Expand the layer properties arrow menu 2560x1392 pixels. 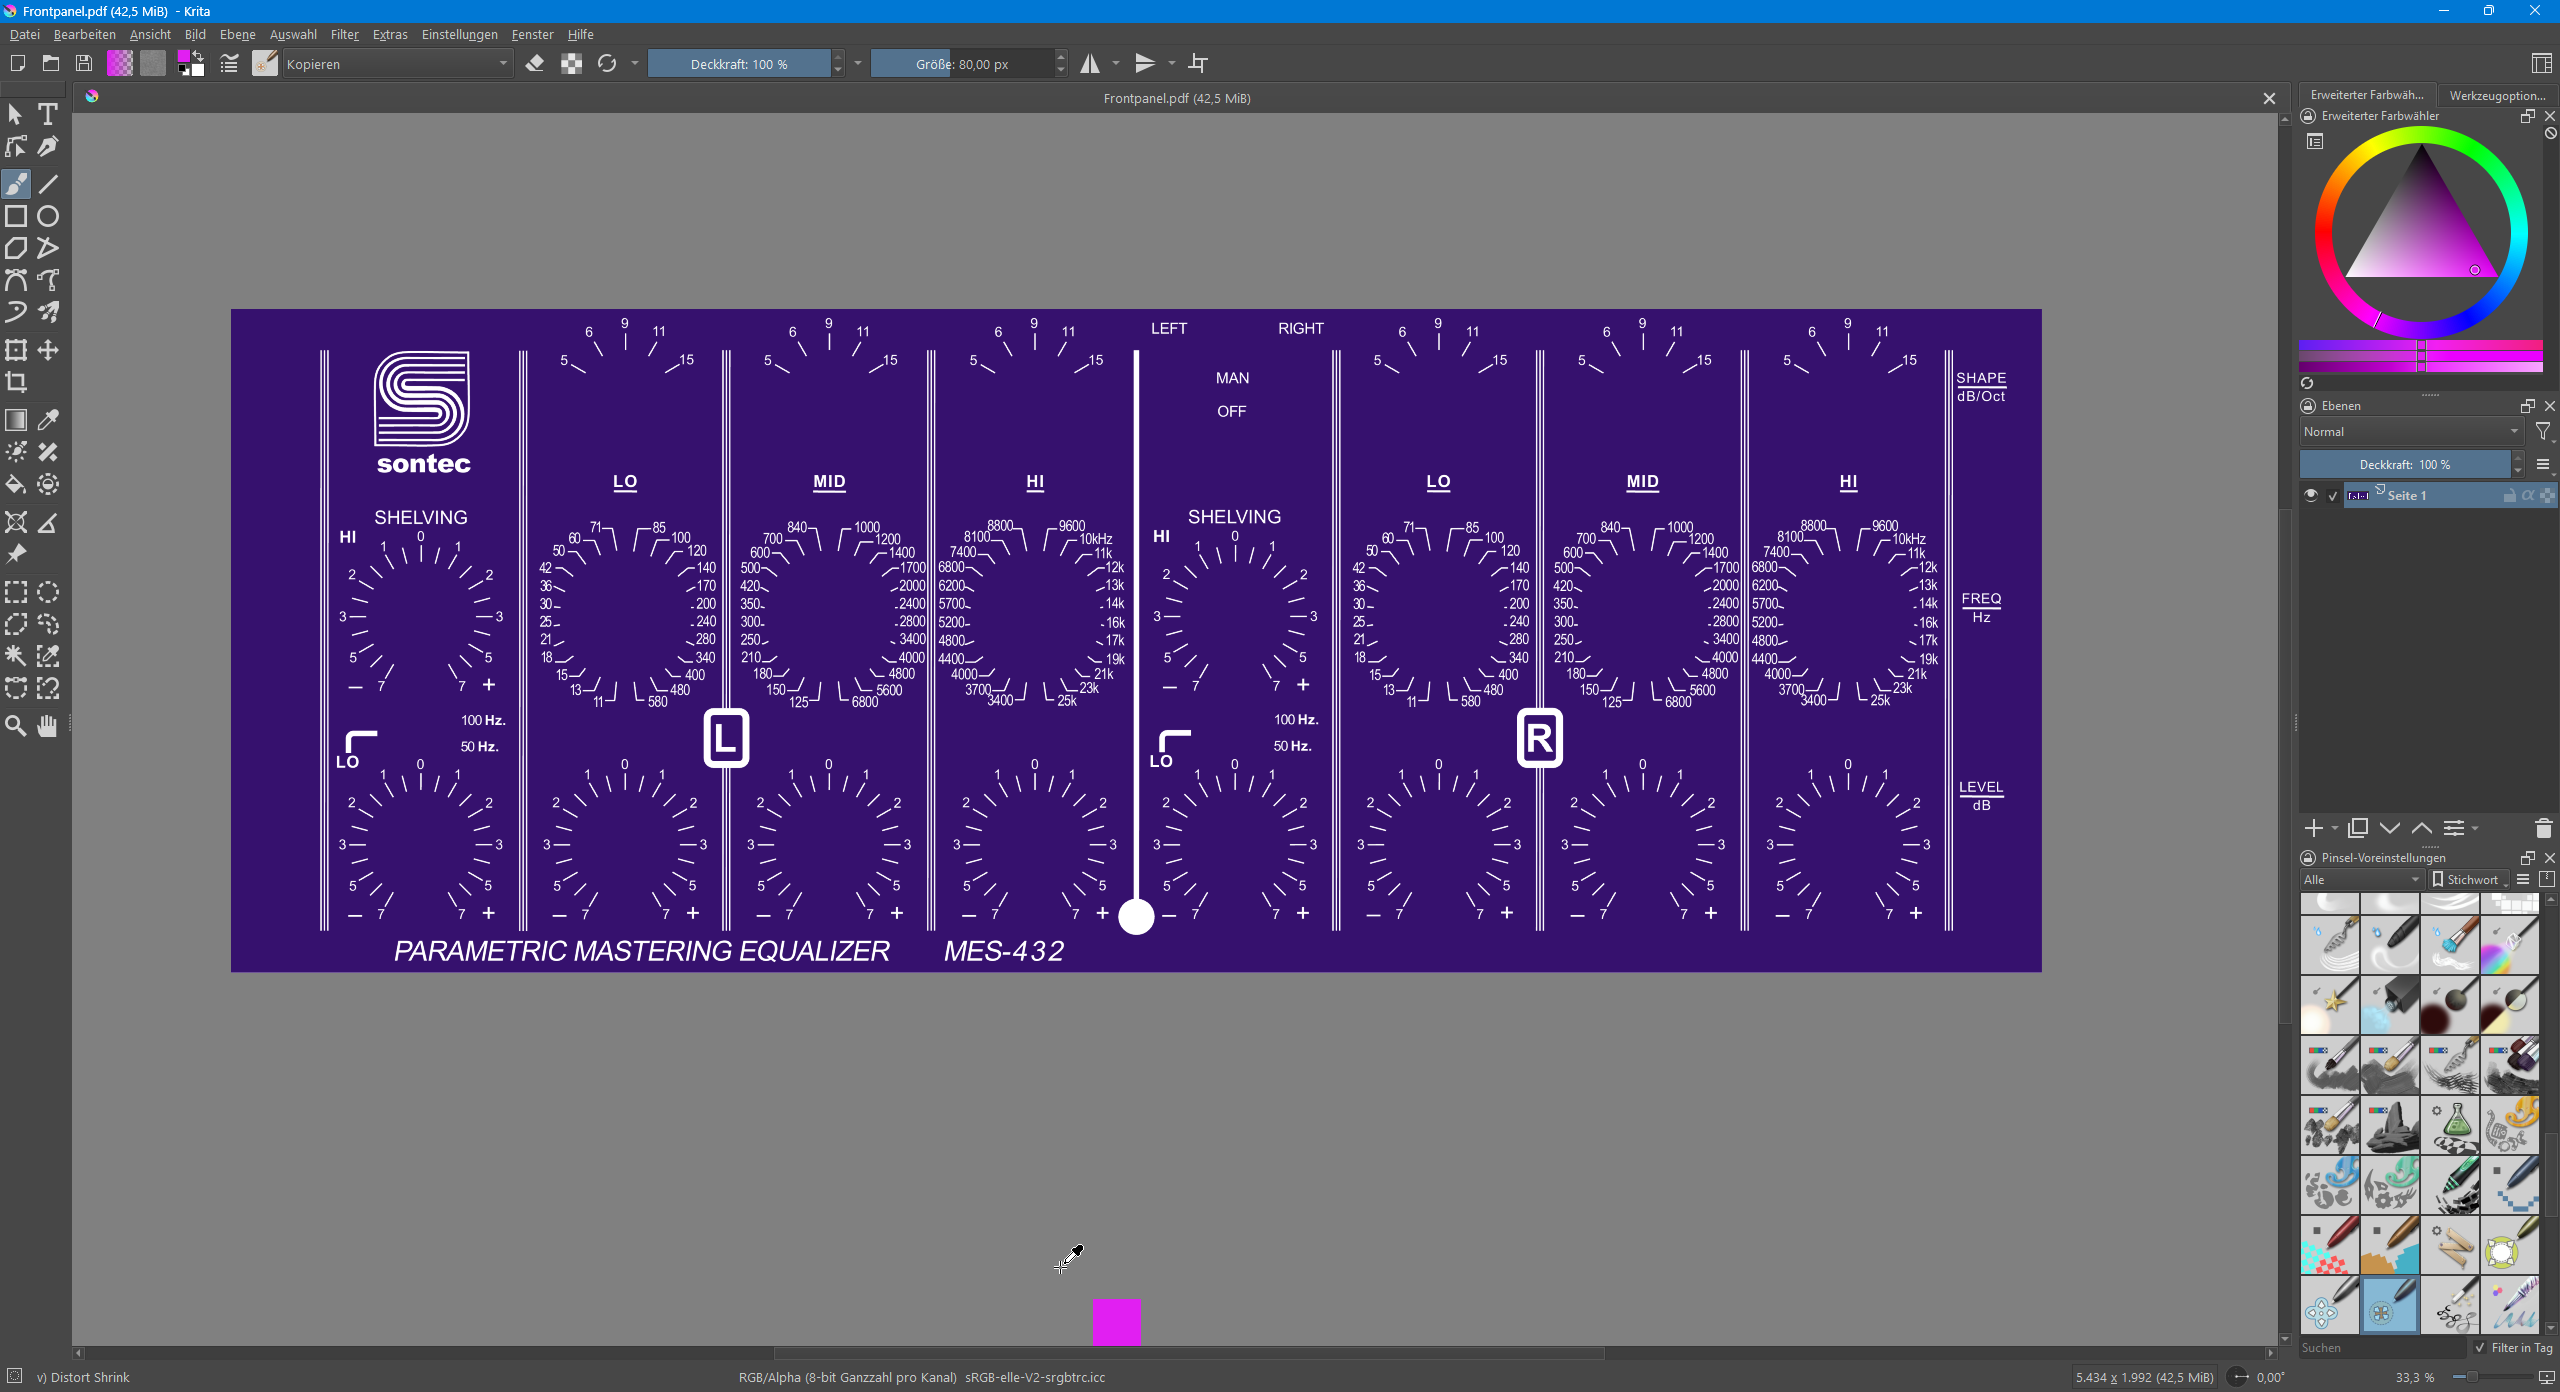pyautogui.click(x=2475, y=828)
